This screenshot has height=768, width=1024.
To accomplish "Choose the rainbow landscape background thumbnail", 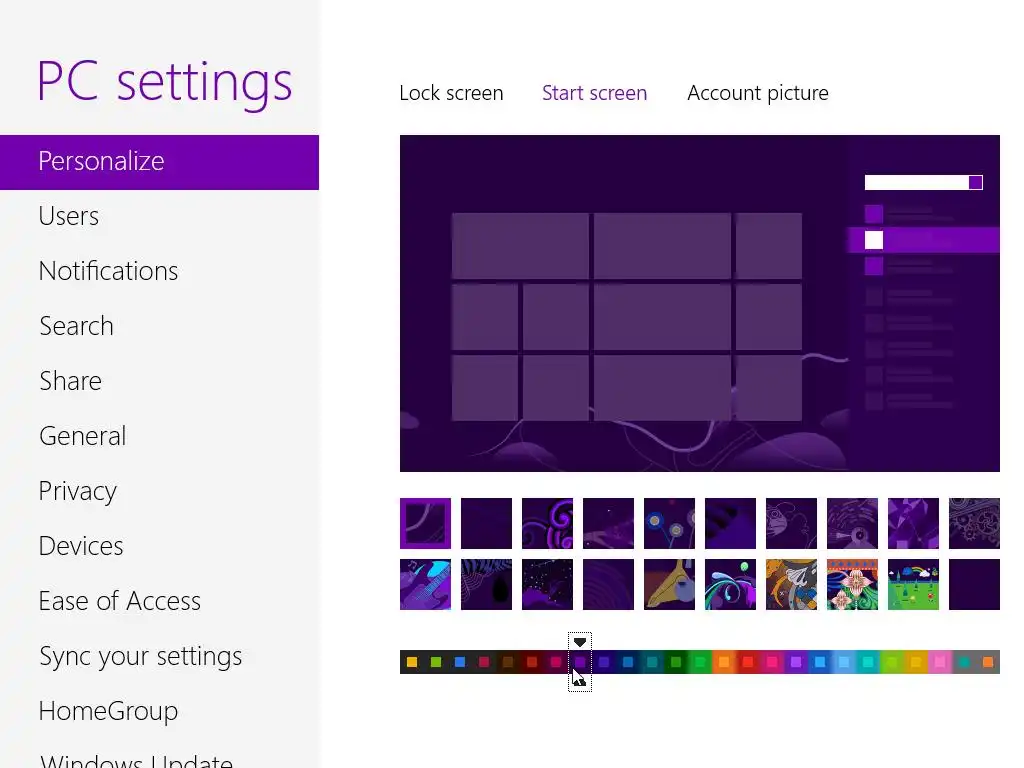I will (913, 584).
